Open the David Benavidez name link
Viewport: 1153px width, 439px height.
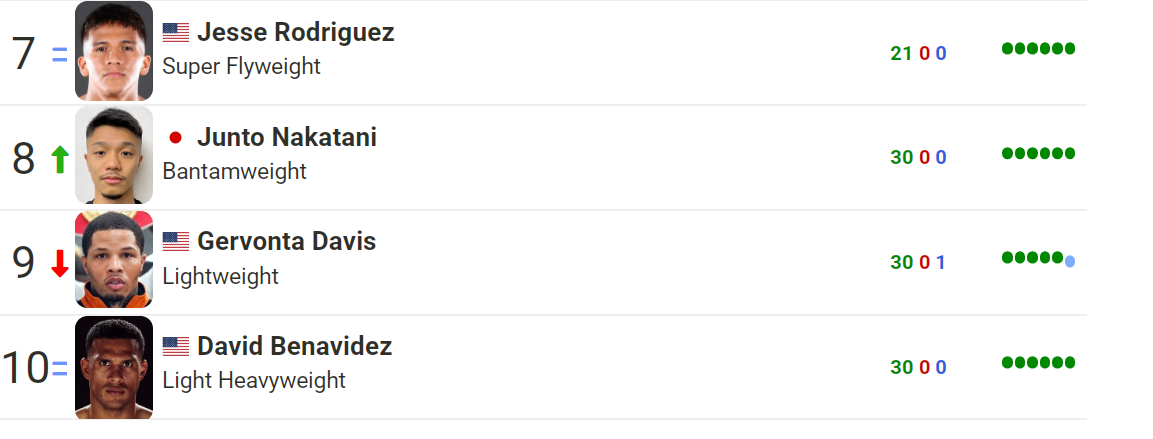294,346
